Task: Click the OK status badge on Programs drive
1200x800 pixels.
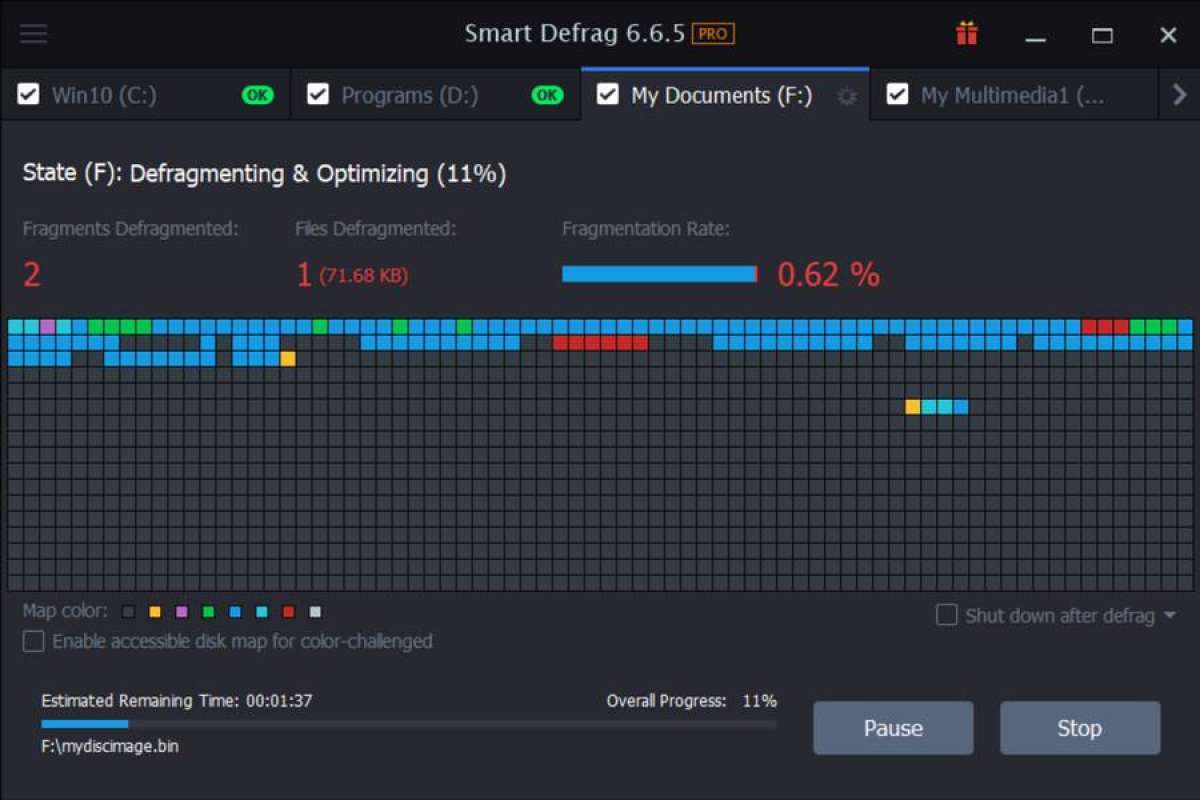Action: coord(547,95)
